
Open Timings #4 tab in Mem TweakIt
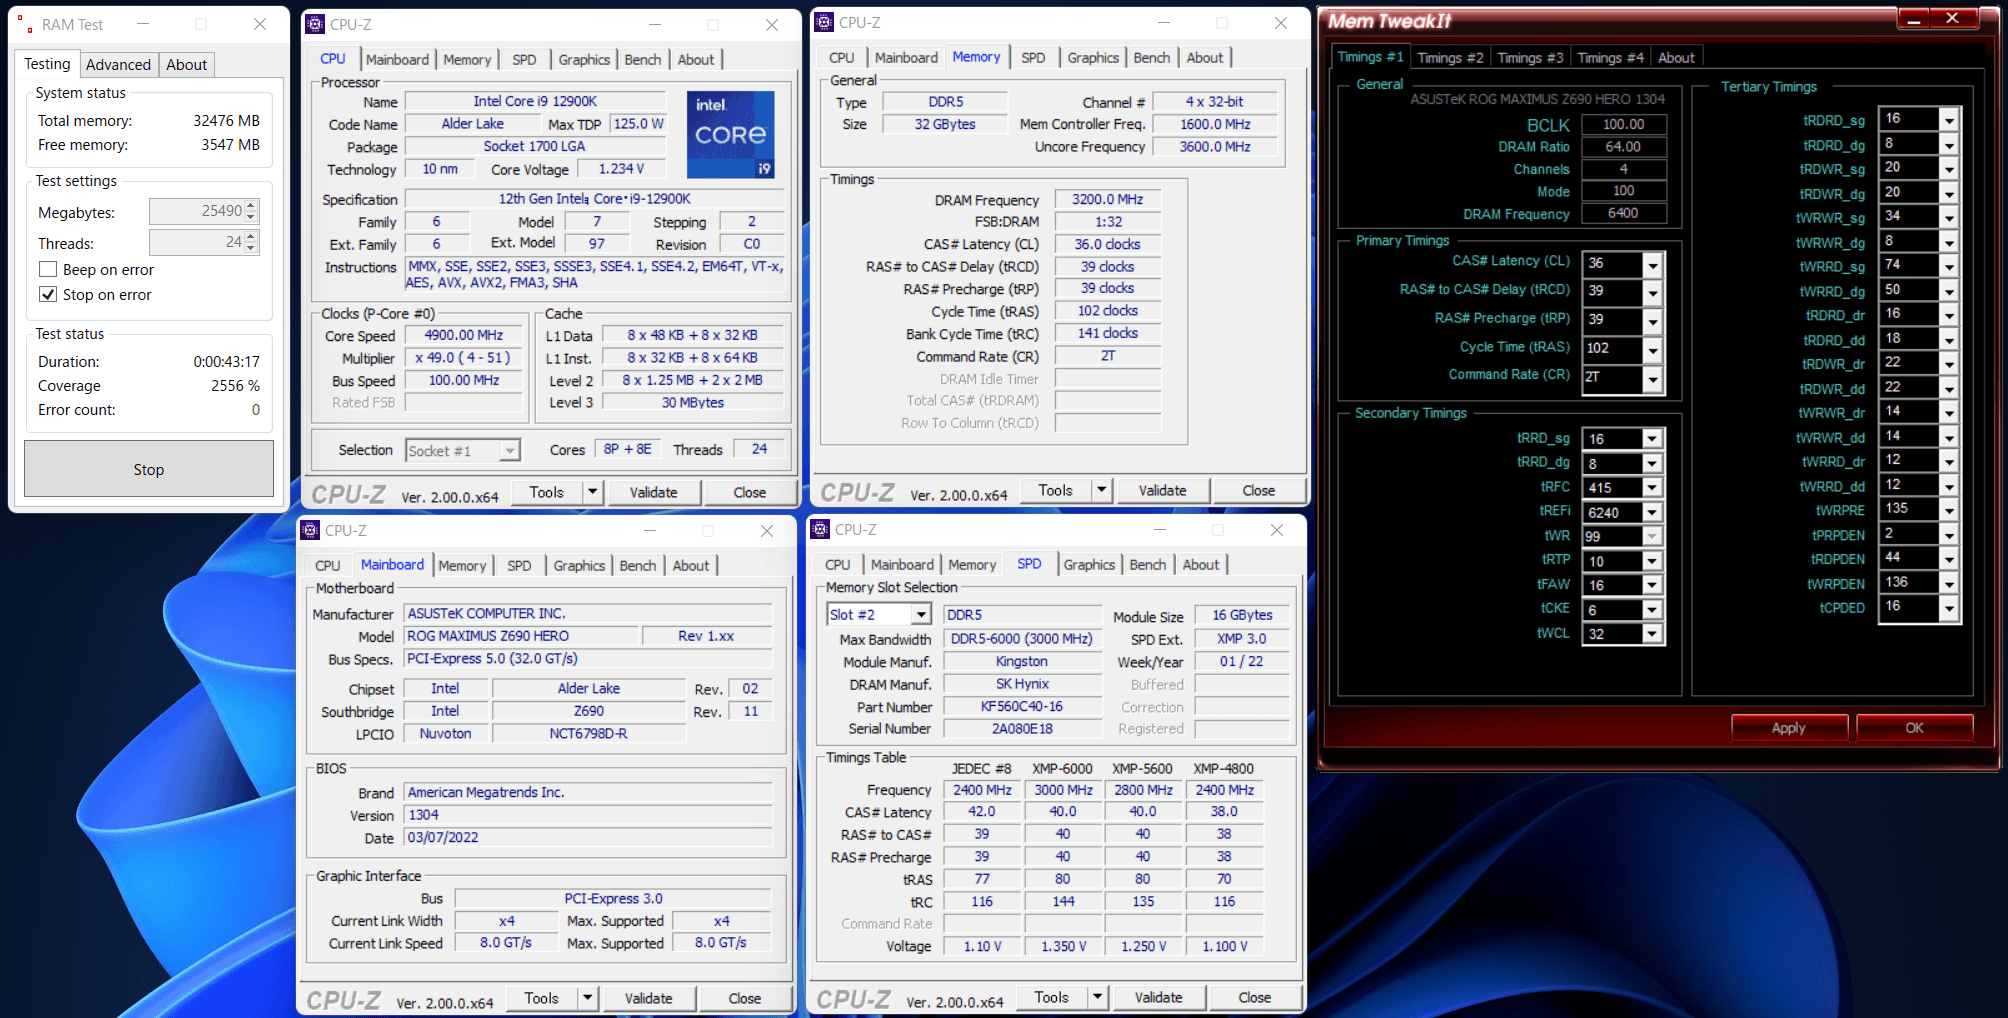pos(1610,57)
